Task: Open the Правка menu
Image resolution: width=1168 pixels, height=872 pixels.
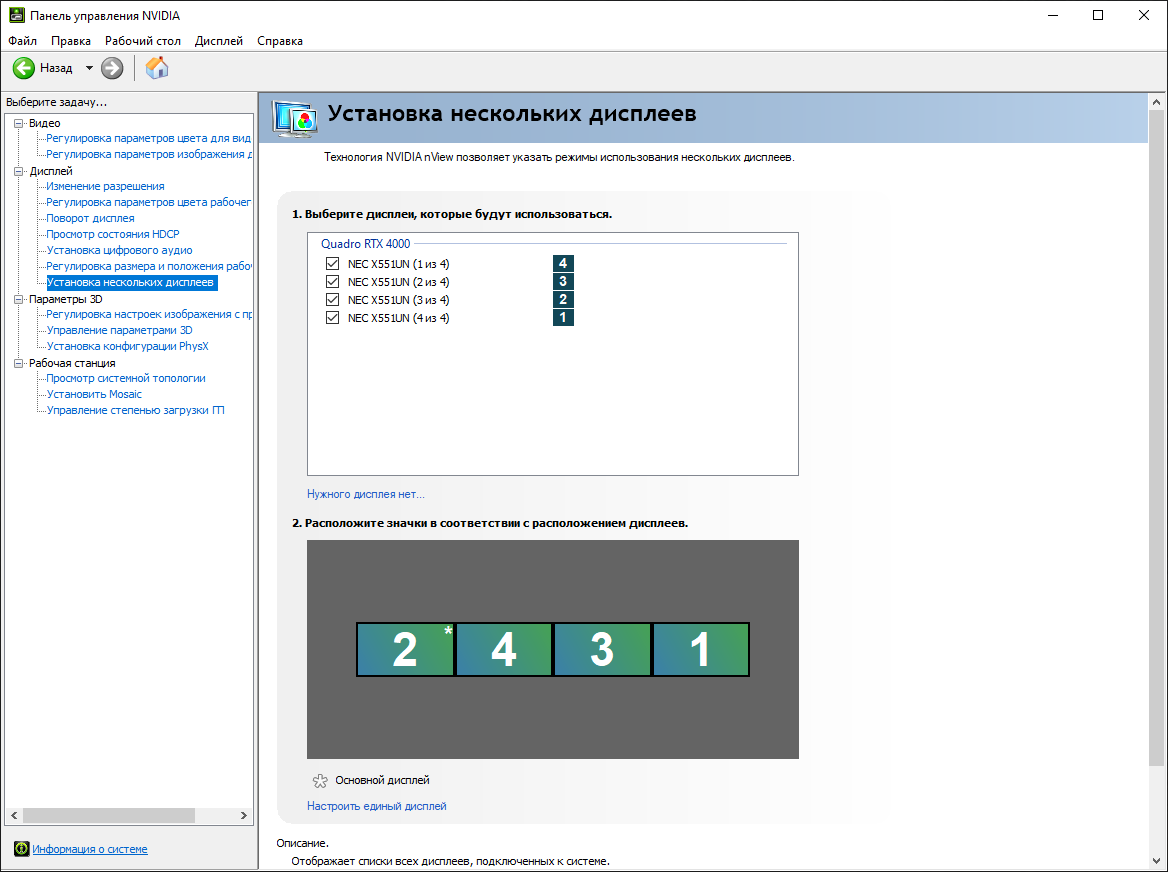Action: (x=71, y=41)
